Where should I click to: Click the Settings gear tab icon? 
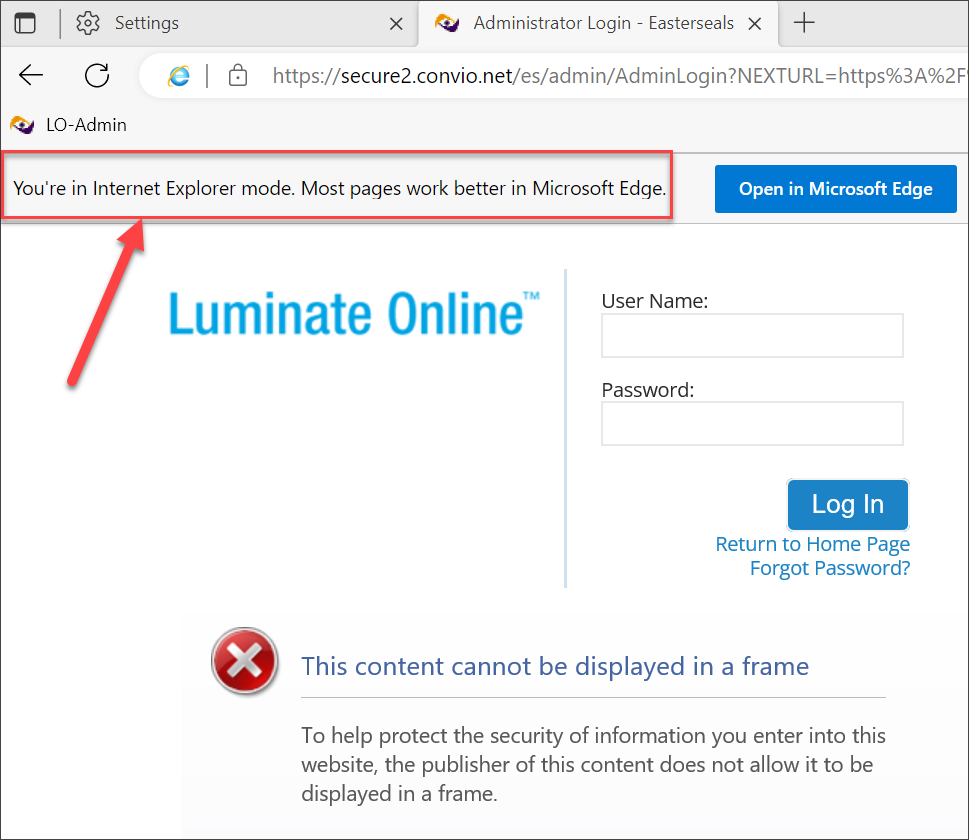(x=88, y=23)
